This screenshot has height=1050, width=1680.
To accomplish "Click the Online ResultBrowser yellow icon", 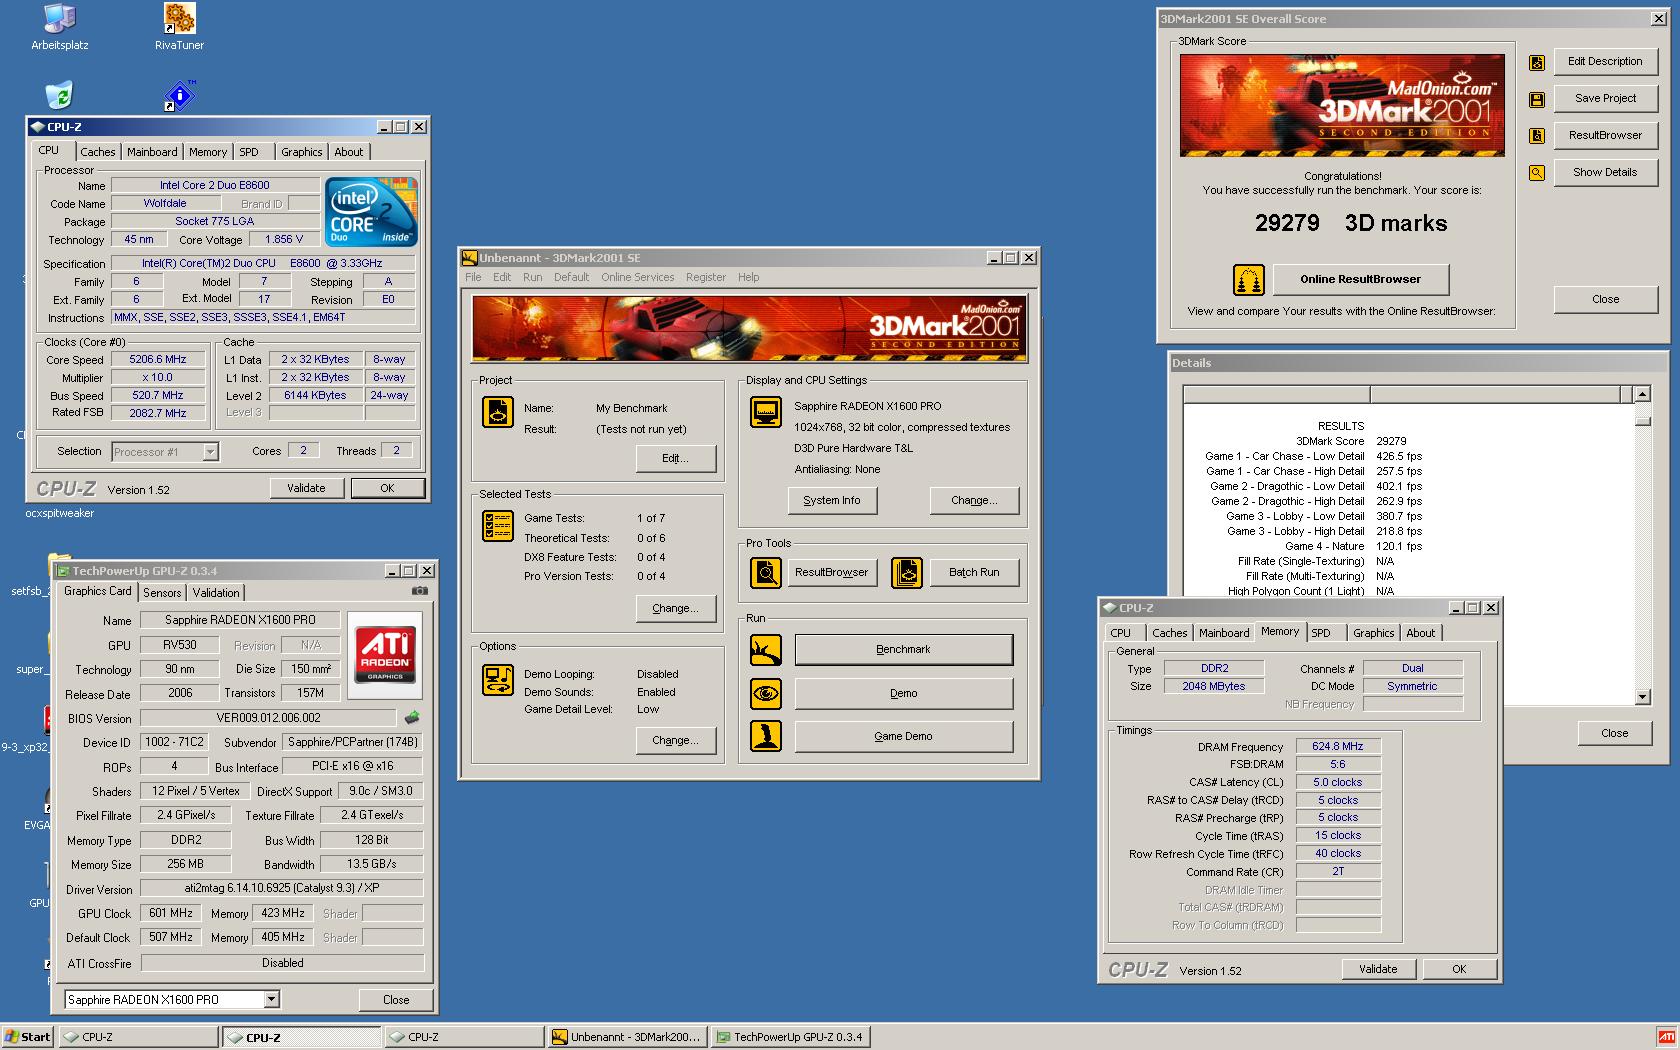I will click(1248, 280).
